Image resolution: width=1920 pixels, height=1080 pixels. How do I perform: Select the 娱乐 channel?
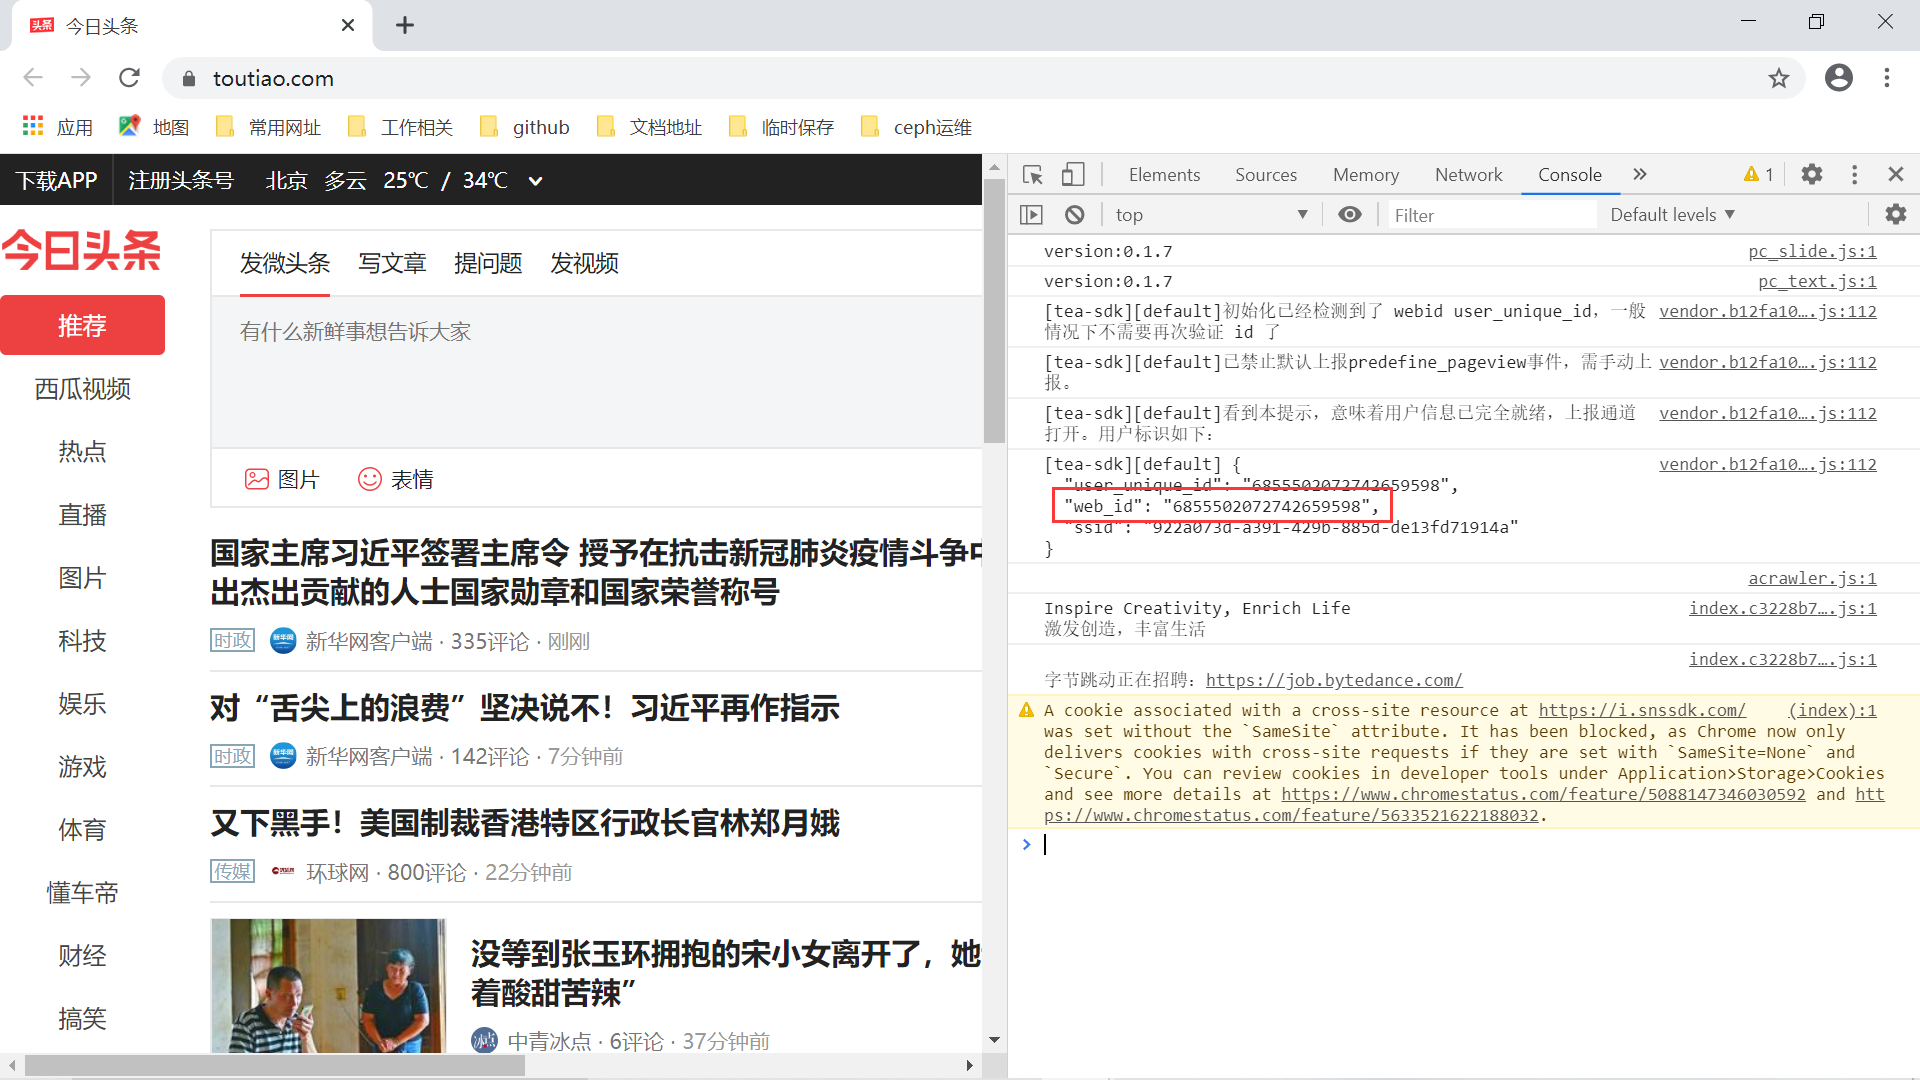pyautogui.click(x=82, y=704)
